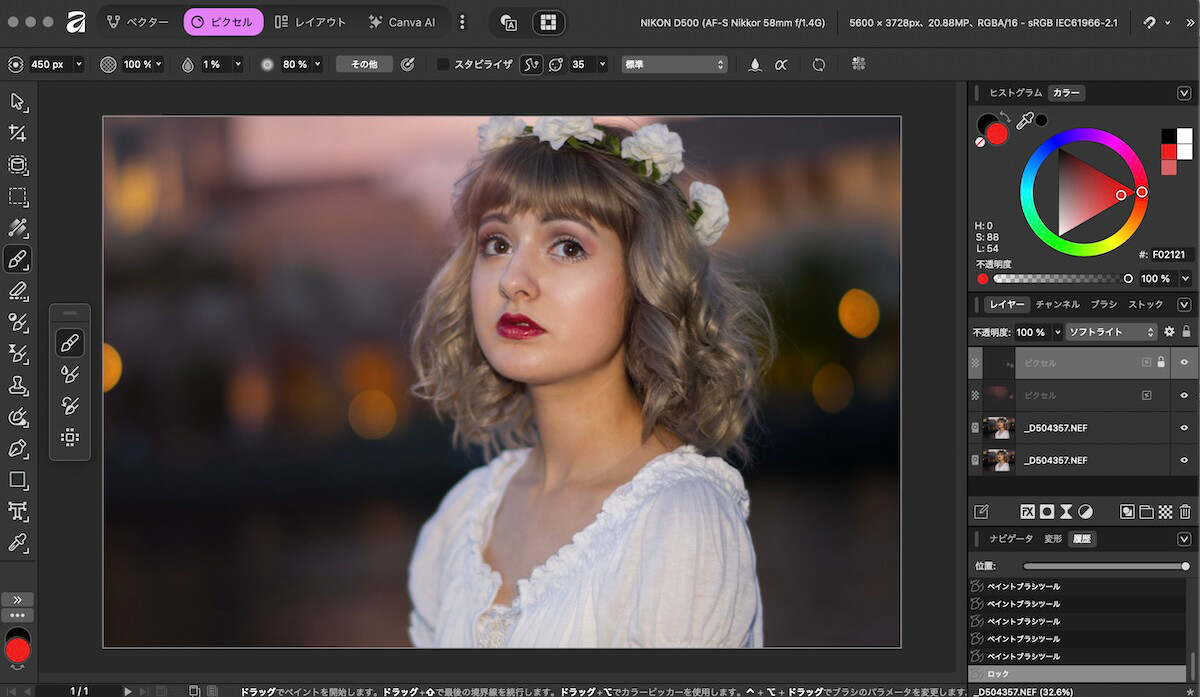The image size is (1200, 697).
Task: Select the Move tool in the toolbar
Action: click(17, 101)
